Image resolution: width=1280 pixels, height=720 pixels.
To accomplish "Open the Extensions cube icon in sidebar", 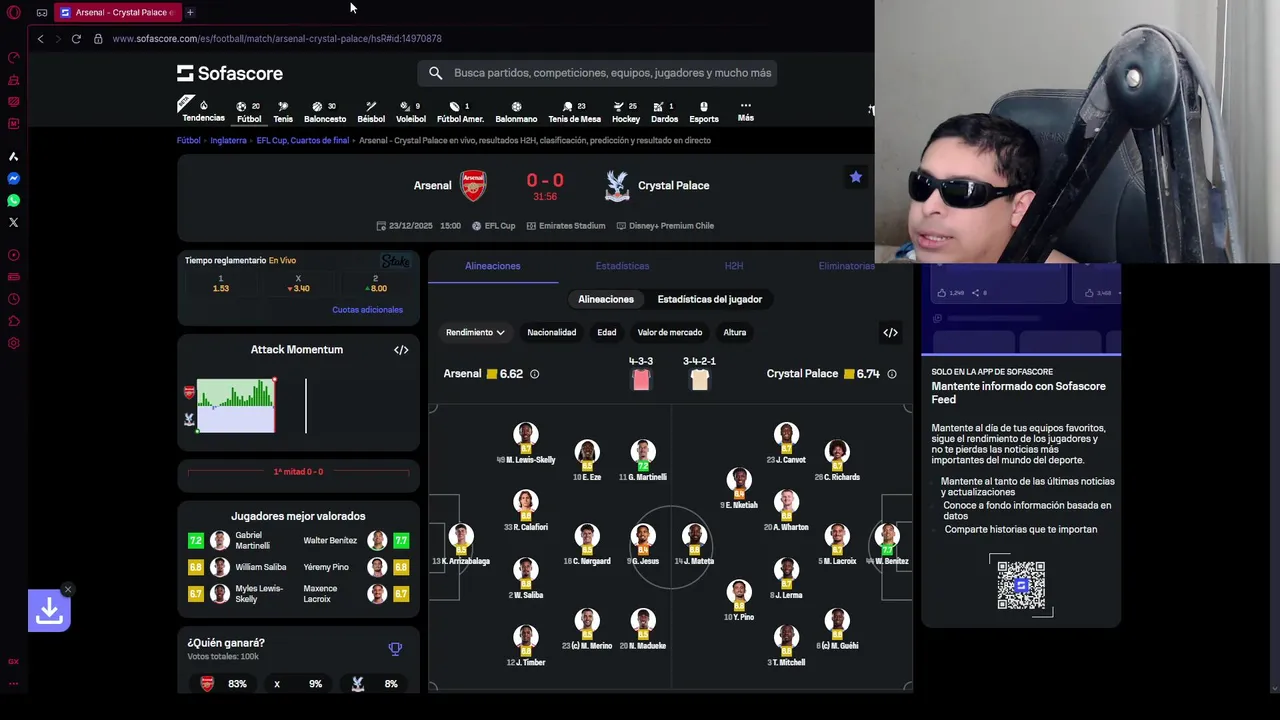I will (14, 321).
